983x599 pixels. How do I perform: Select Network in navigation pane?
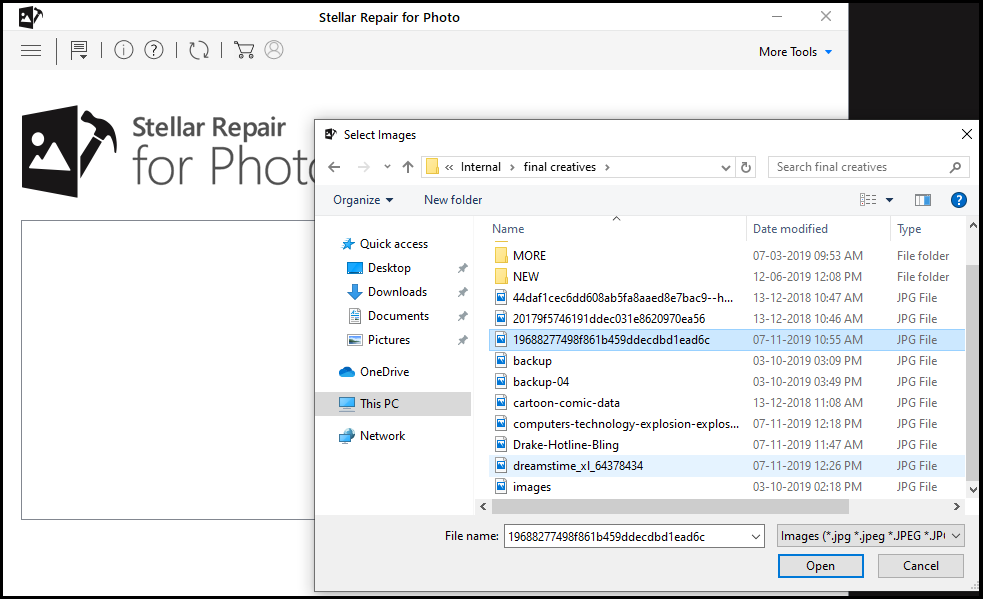[382, 436]
